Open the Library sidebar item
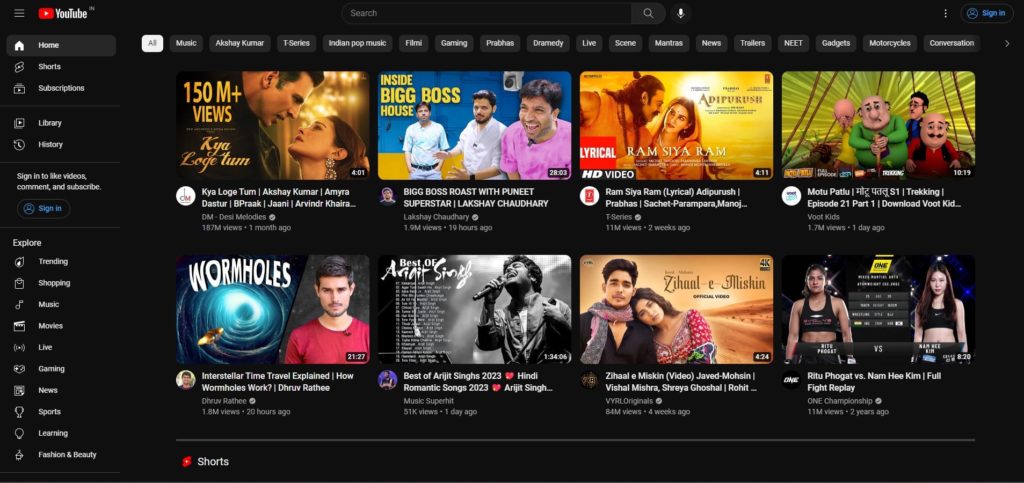Screen dimensions: 1024x483 (50, 123)
